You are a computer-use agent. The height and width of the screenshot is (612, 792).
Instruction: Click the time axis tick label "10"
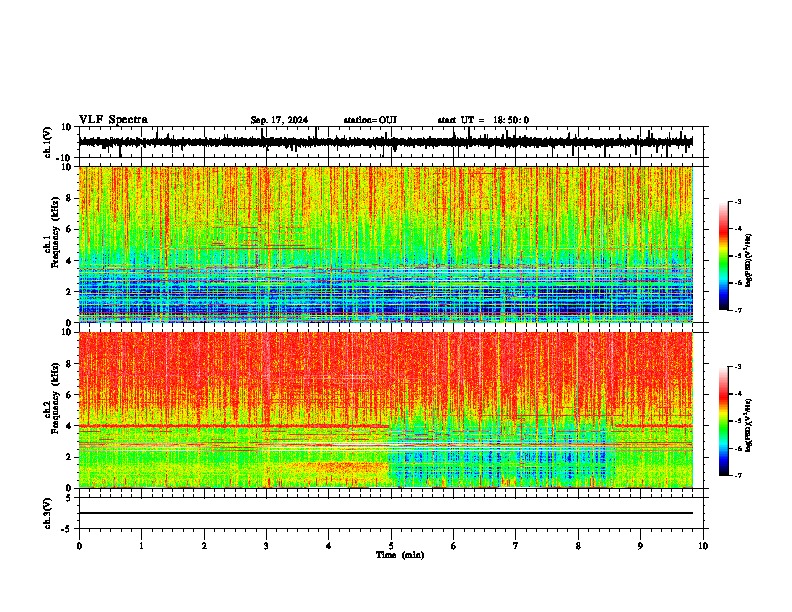(703, 546)
